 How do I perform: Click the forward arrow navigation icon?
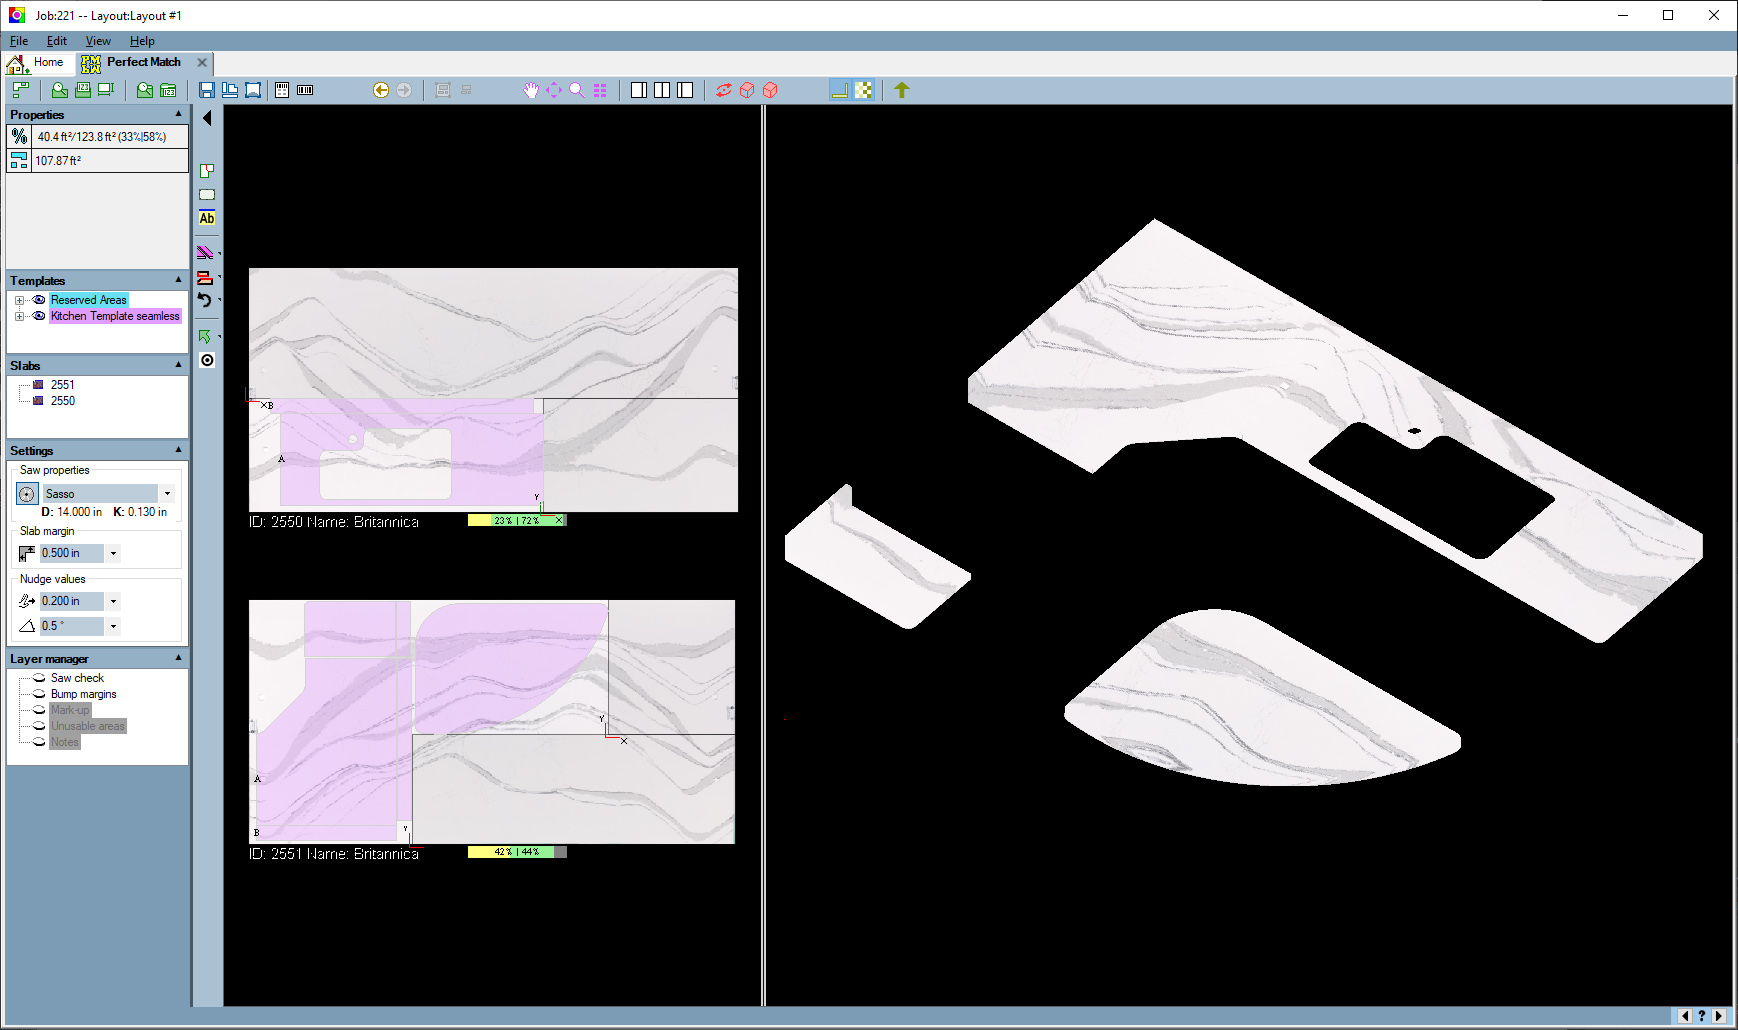(x=404, y=90)
